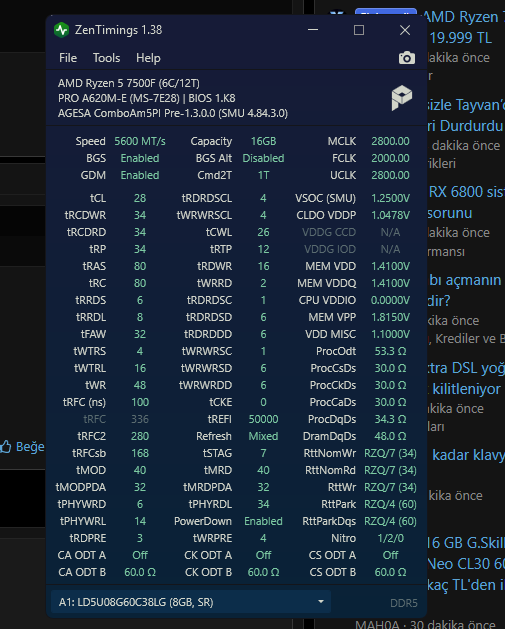Image resolution: width=505 pixels, height=629 pixels.
Task: Click the tCL value '28'
Action: (140, 198)
